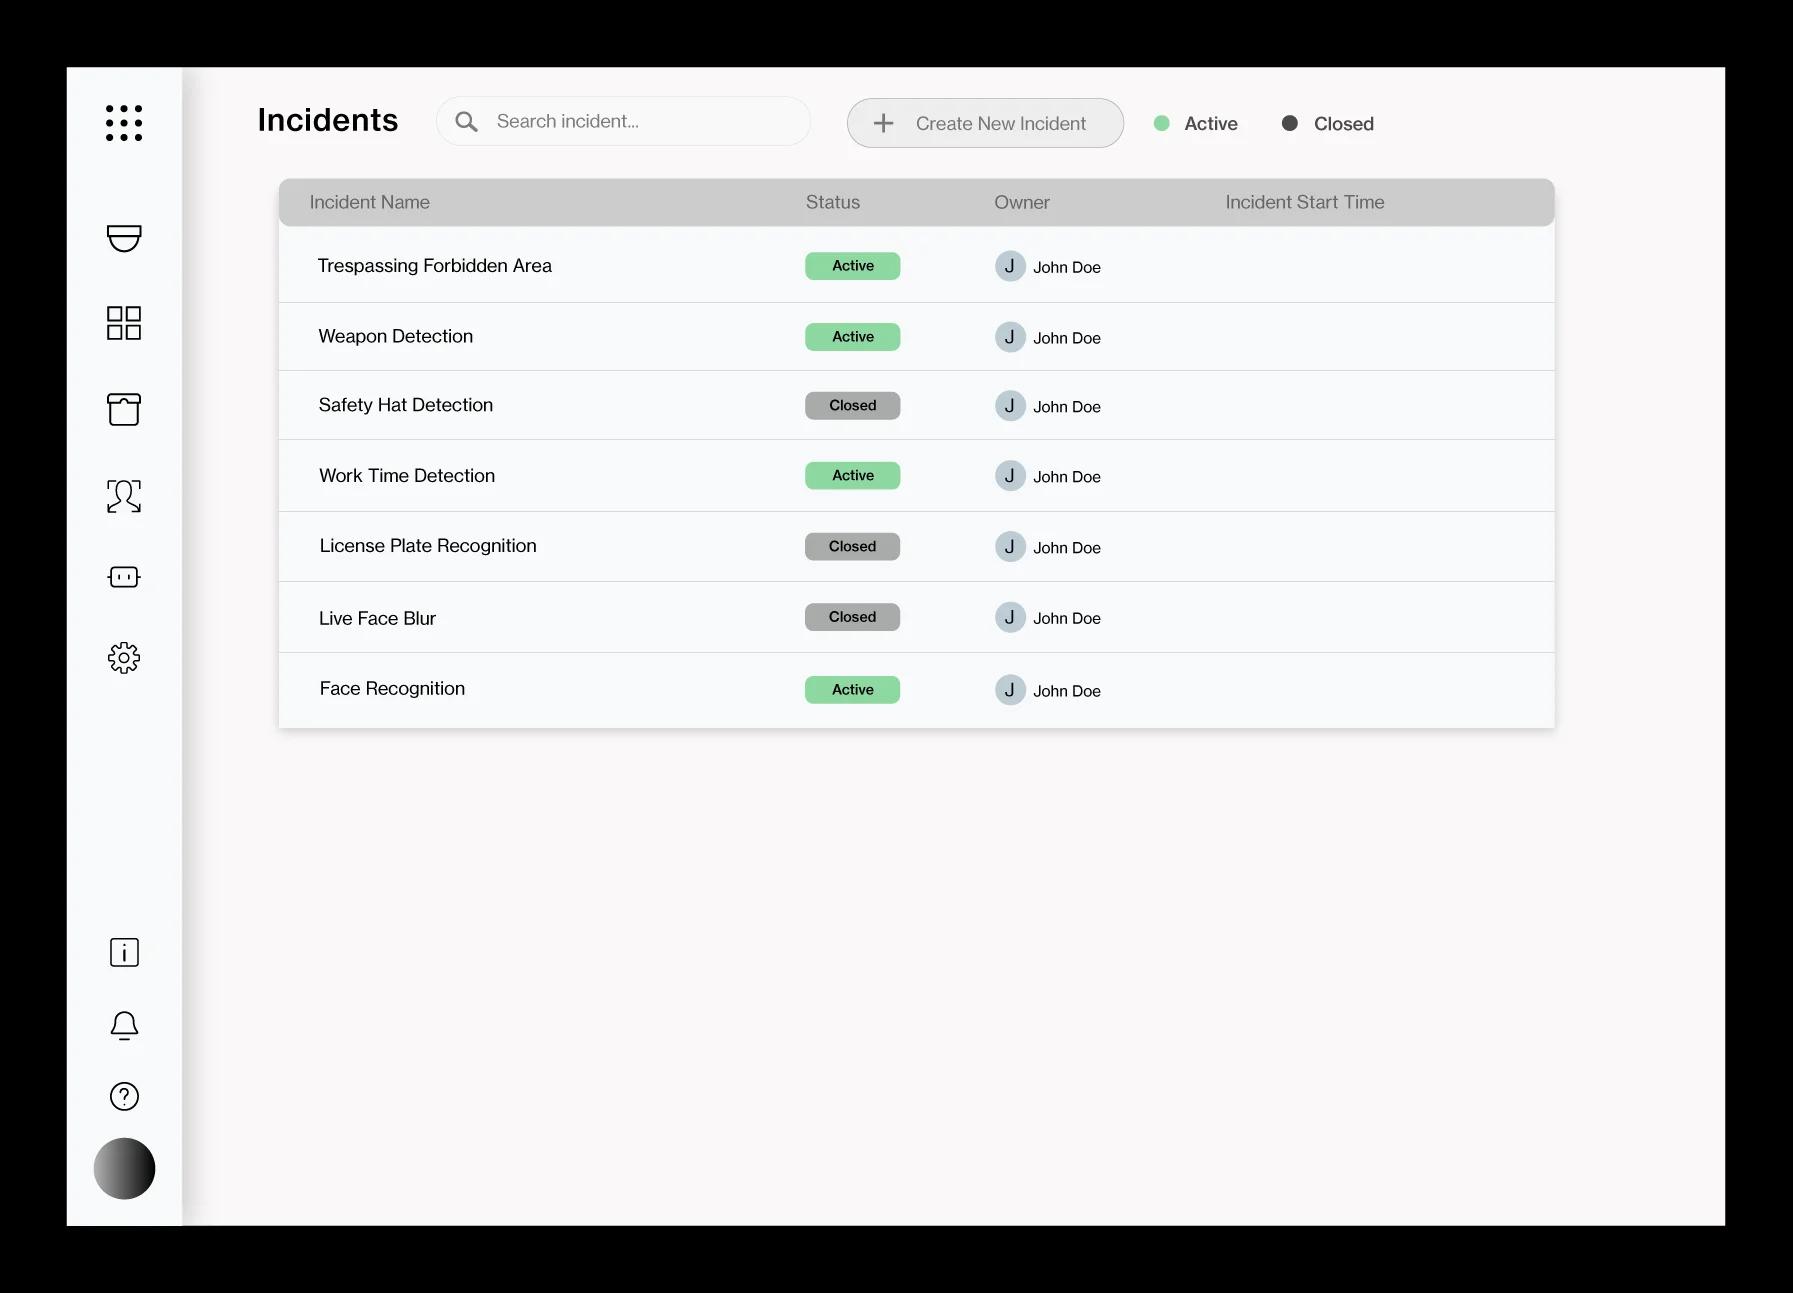Click Closed badge for Live Face Blur

tap(853, 617)
